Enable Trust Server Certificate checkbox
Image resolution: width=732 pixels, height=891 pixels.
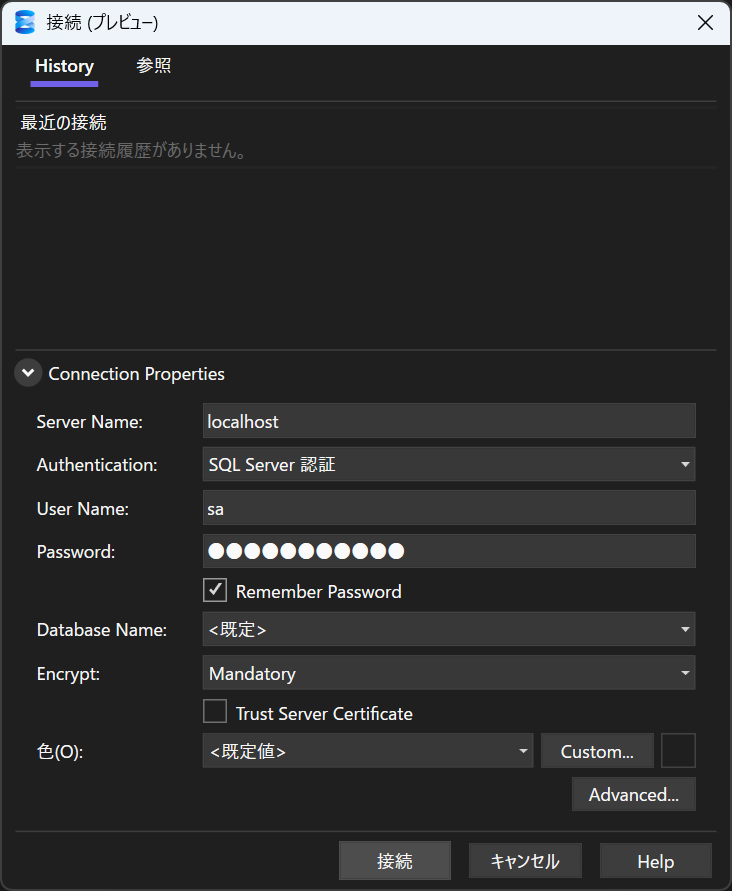[215, 712]
